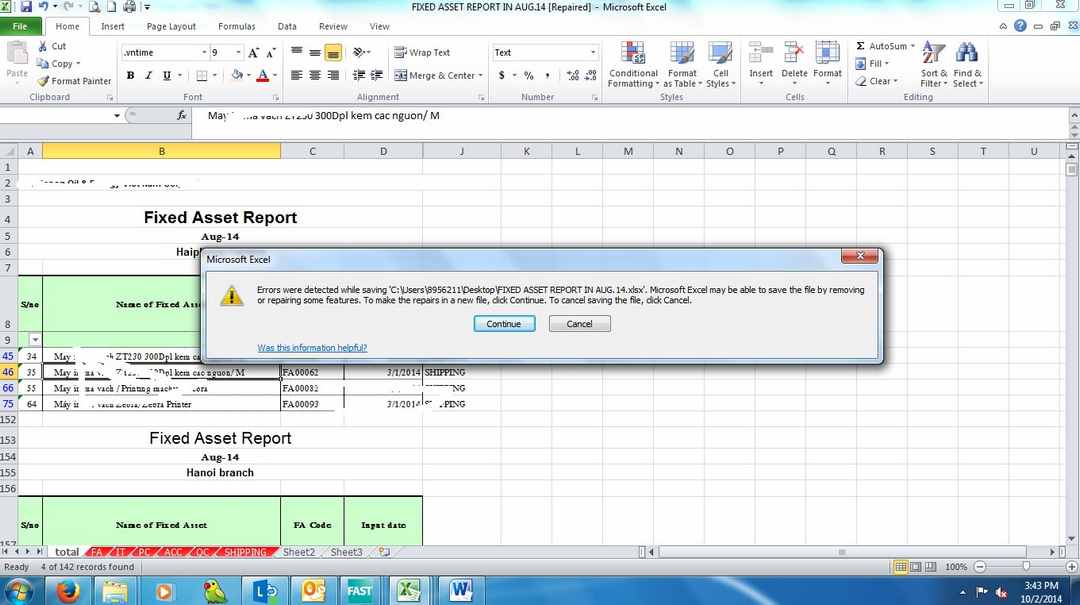
Task: Click the Windows Start button
Action: coord(18,591)
